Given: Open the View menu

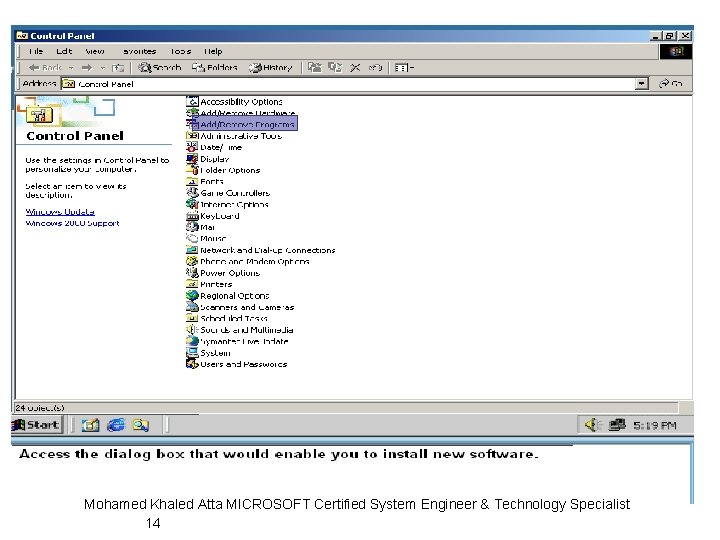Looking at the screenshot, I should (95, 51).
